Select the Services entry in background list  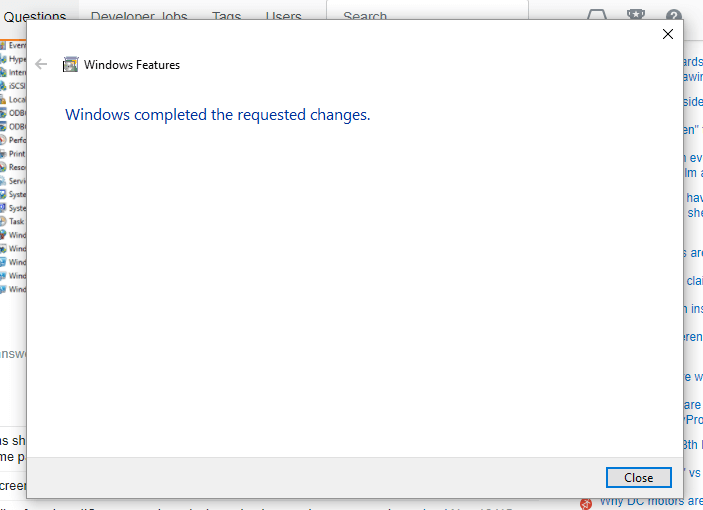click(13, 181)
